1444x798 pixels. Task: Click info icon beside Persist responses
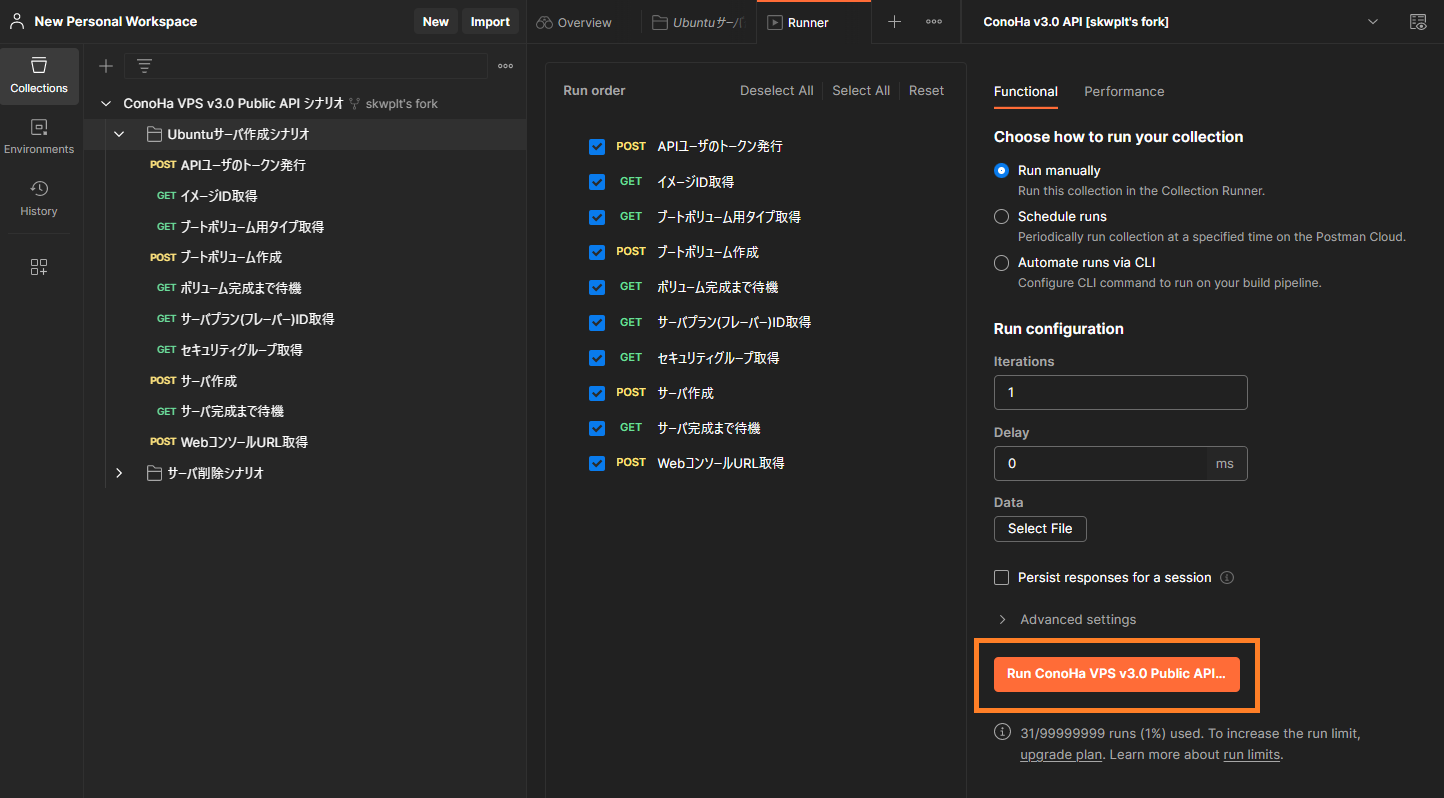pos(1227,578)
